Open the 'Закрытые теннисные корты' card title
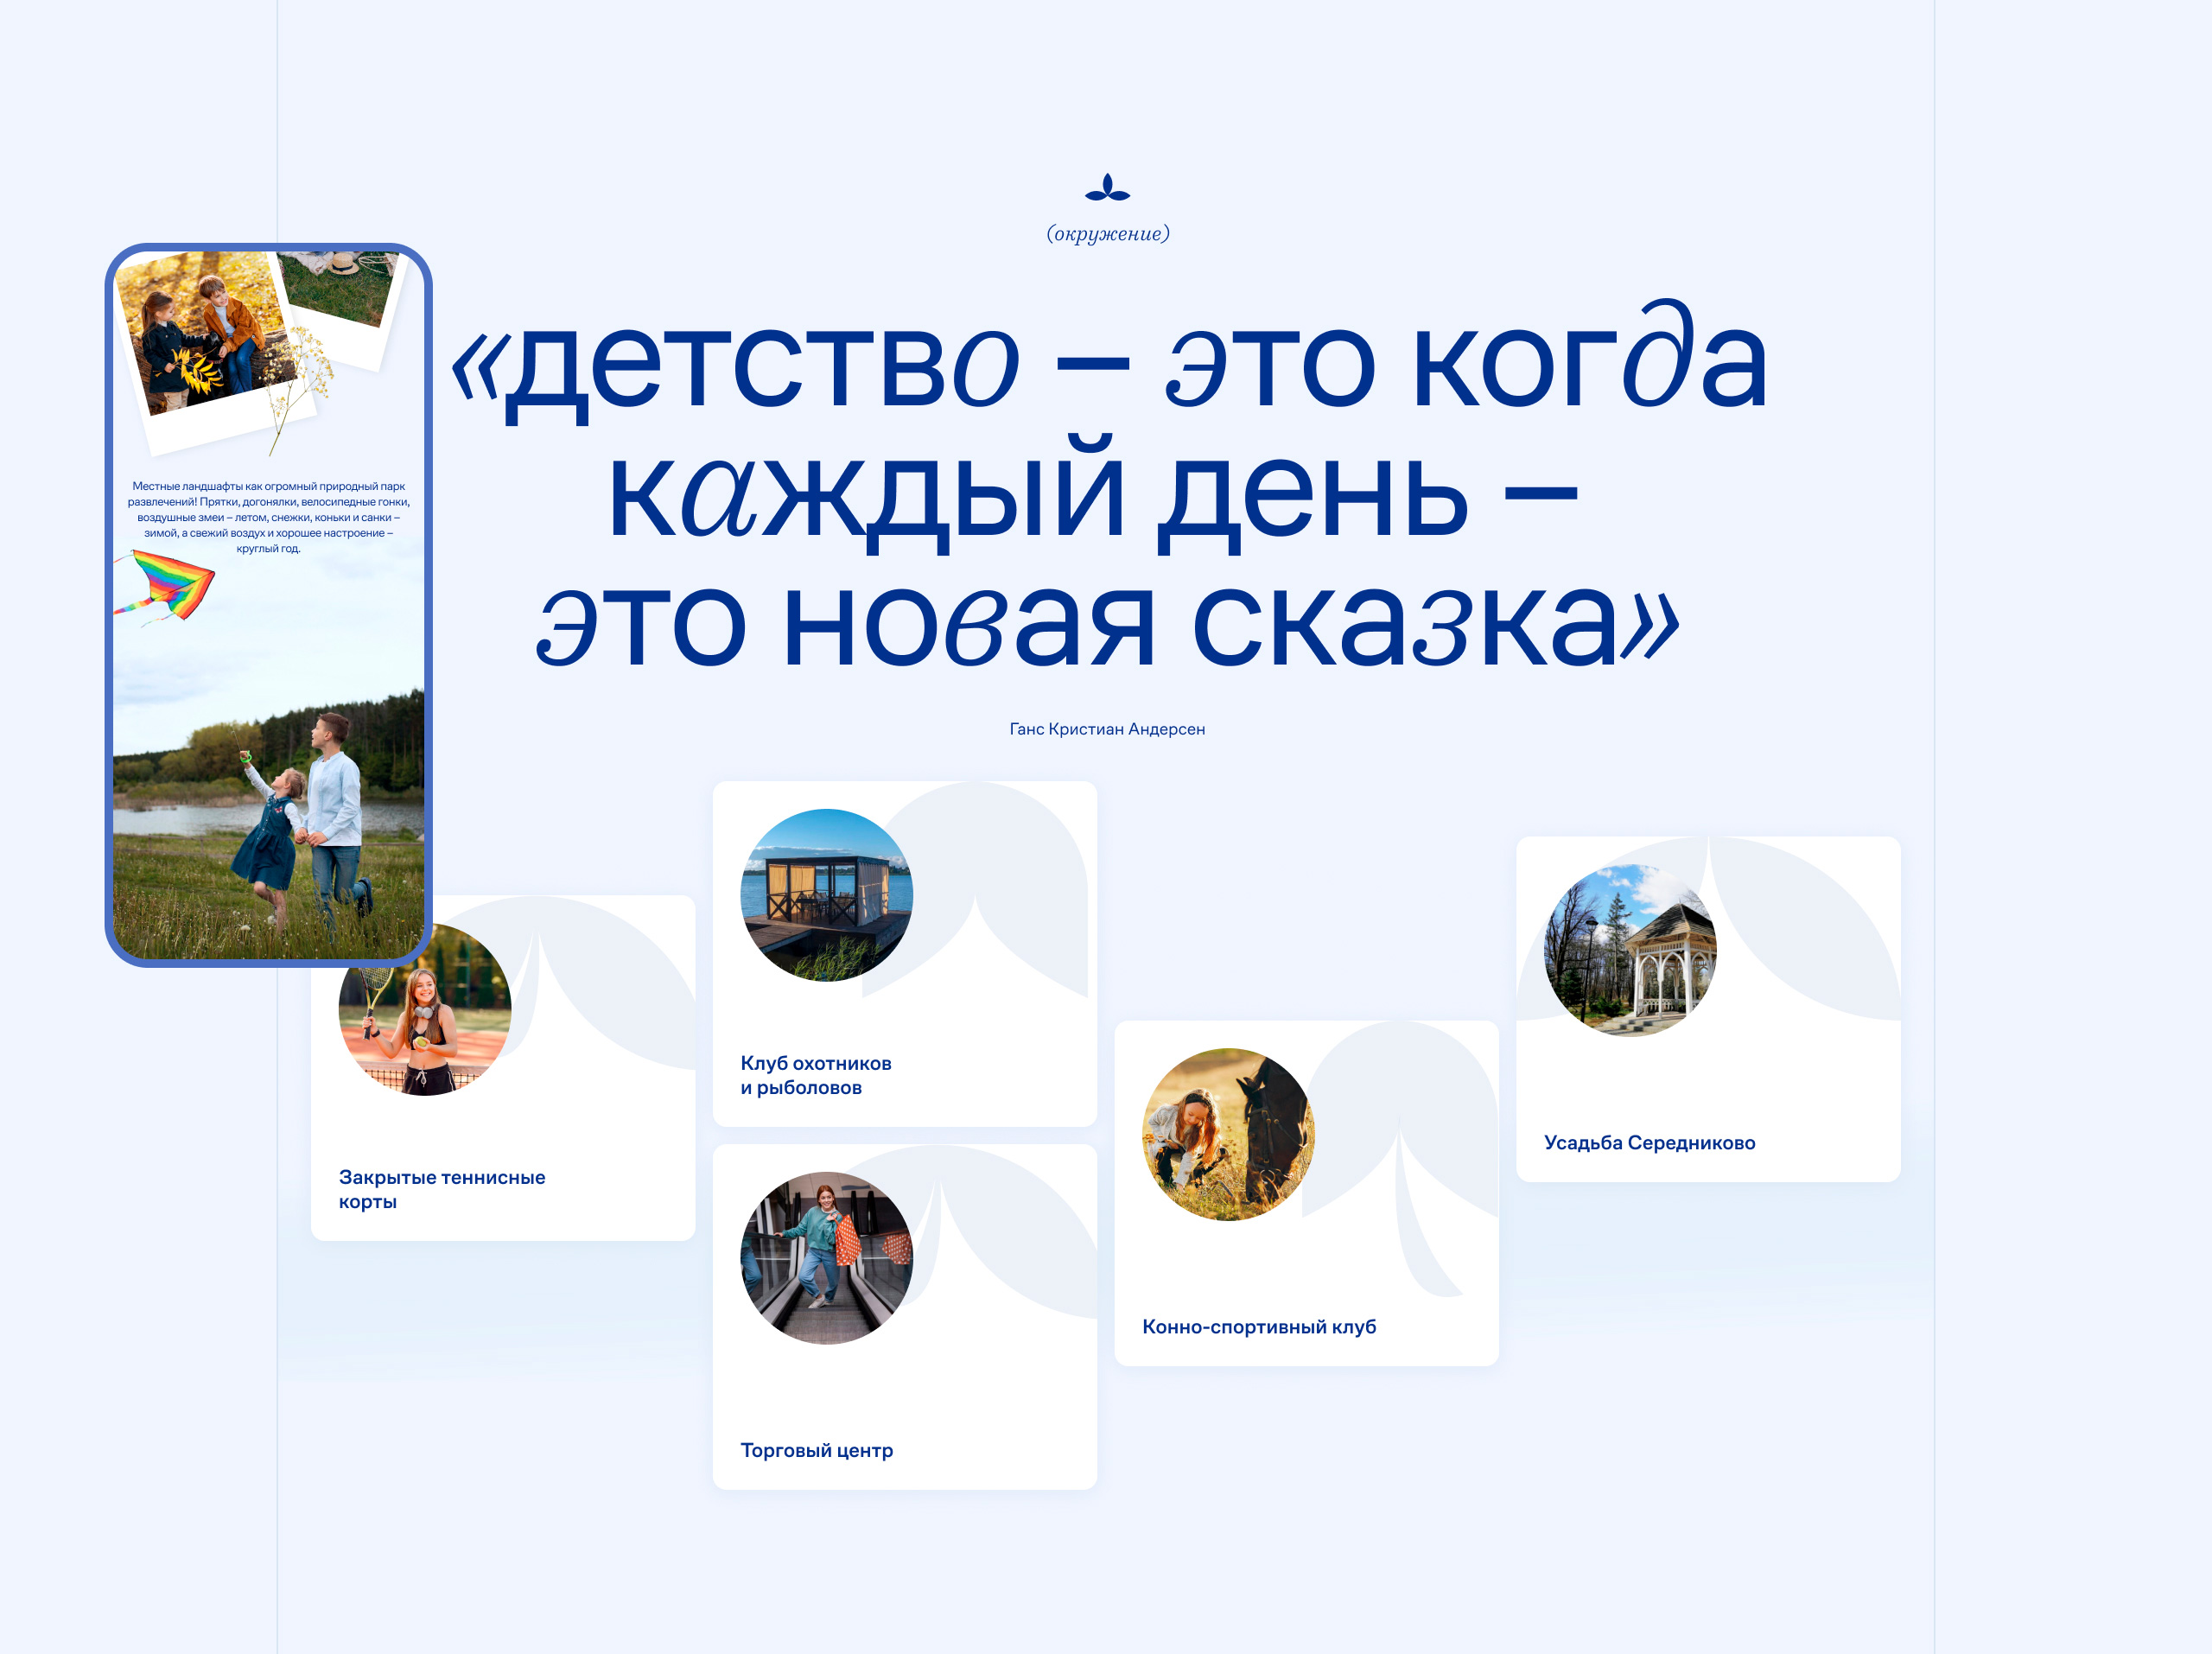This screenshot has width=2212, height=1654. [x=441, y=1189]
